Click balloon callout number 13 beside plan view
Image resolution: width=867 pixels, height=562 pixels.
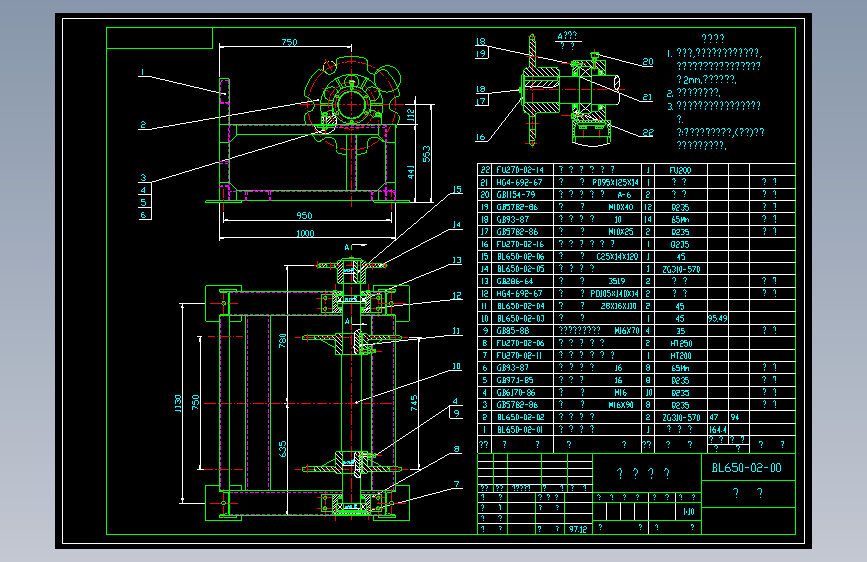(456, 260)
